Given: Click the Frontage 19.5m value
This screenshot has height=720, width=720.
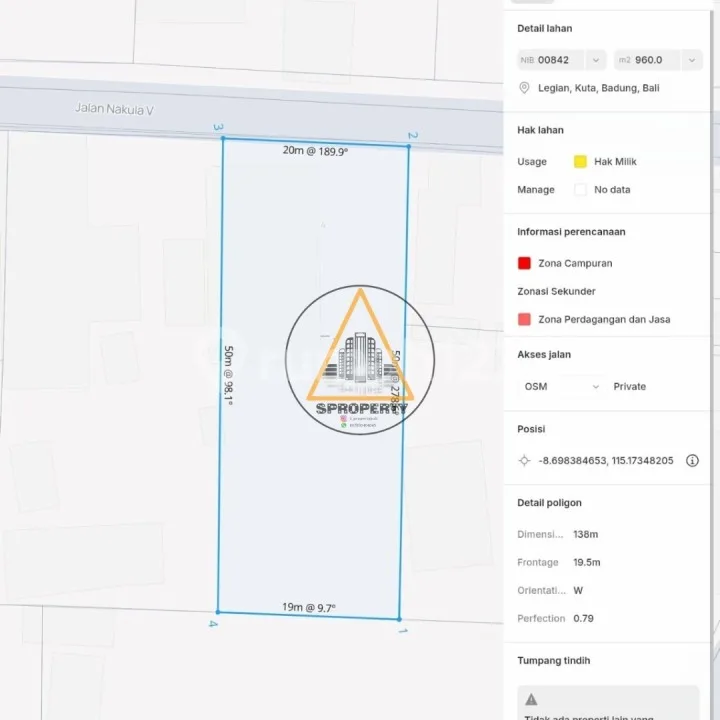Looking at the screenshot, I should coord(586,562).
